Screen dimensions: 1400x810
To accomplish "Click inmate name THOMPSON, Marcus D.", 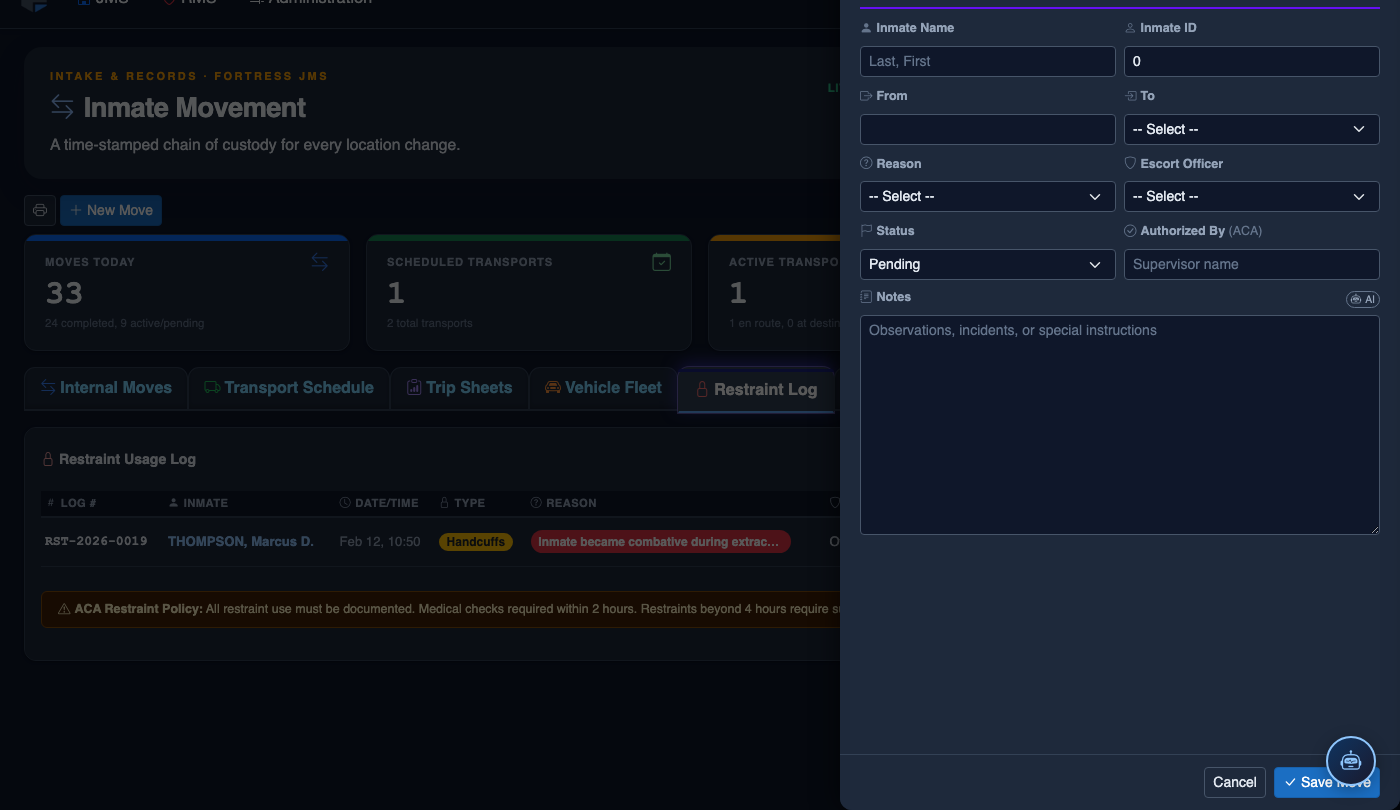I will point(241,541).
